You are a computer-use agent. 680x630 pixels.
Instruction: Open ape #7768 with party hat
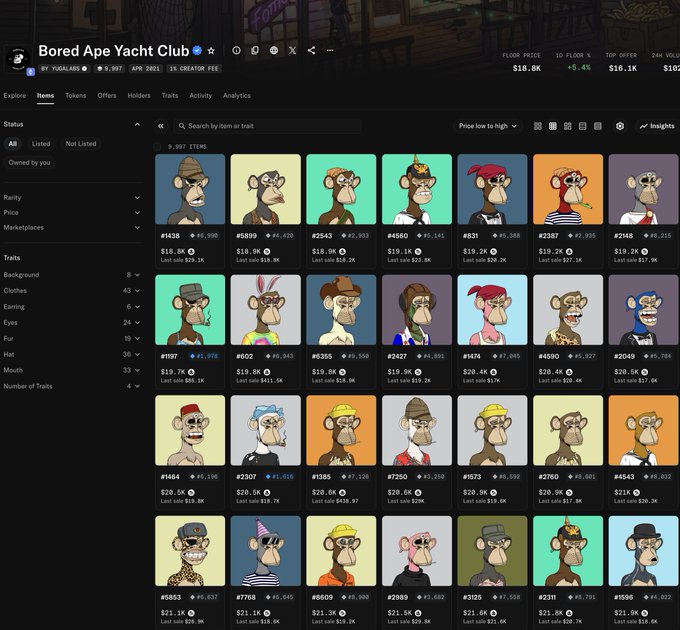(266, 551)
